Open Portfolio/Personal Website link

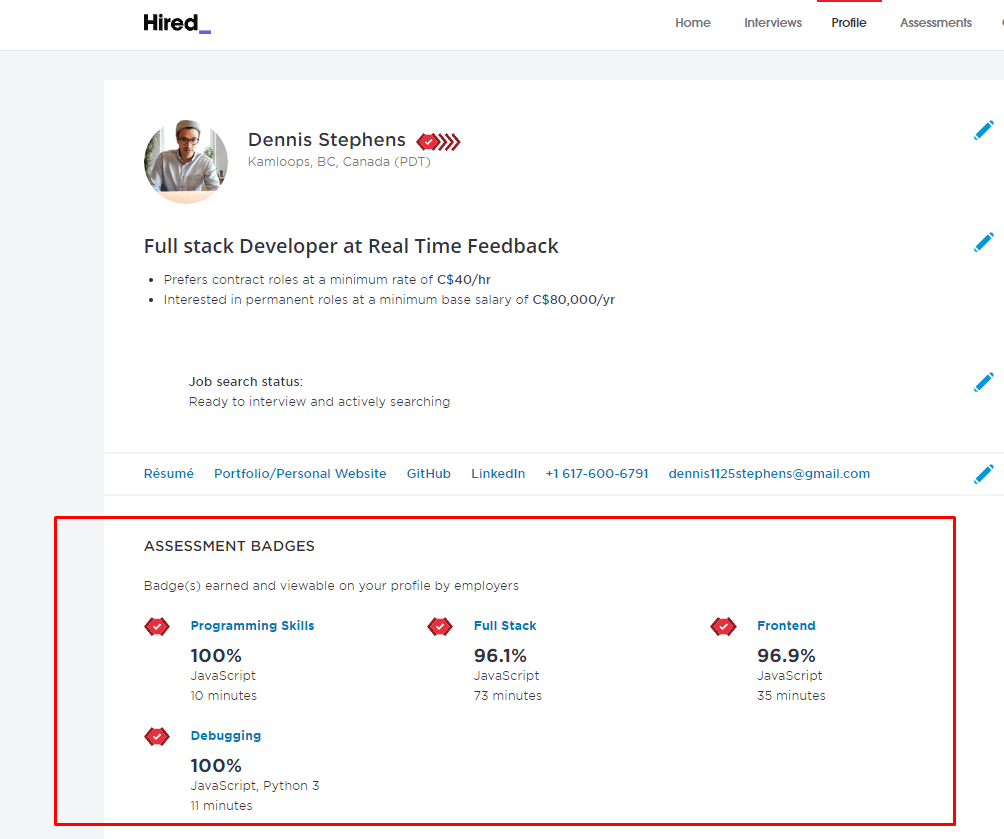tap(300, 474)
